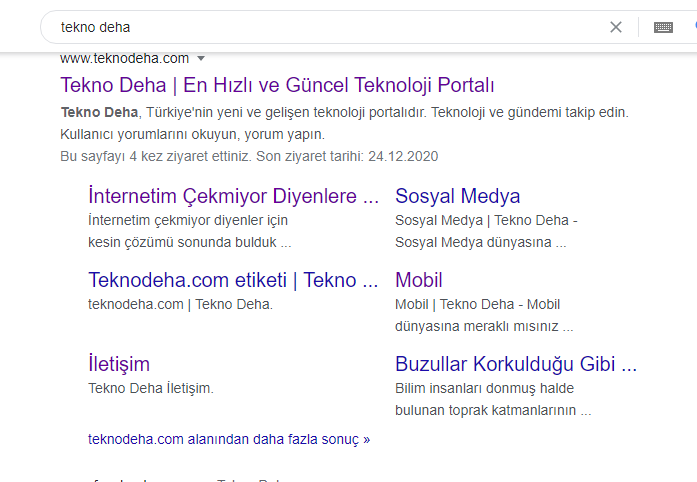Open 'Teknodeha.com etiketi | Tekno ...' sitelink
Screen dimensions: 697x482
click(x=233, y=280)
